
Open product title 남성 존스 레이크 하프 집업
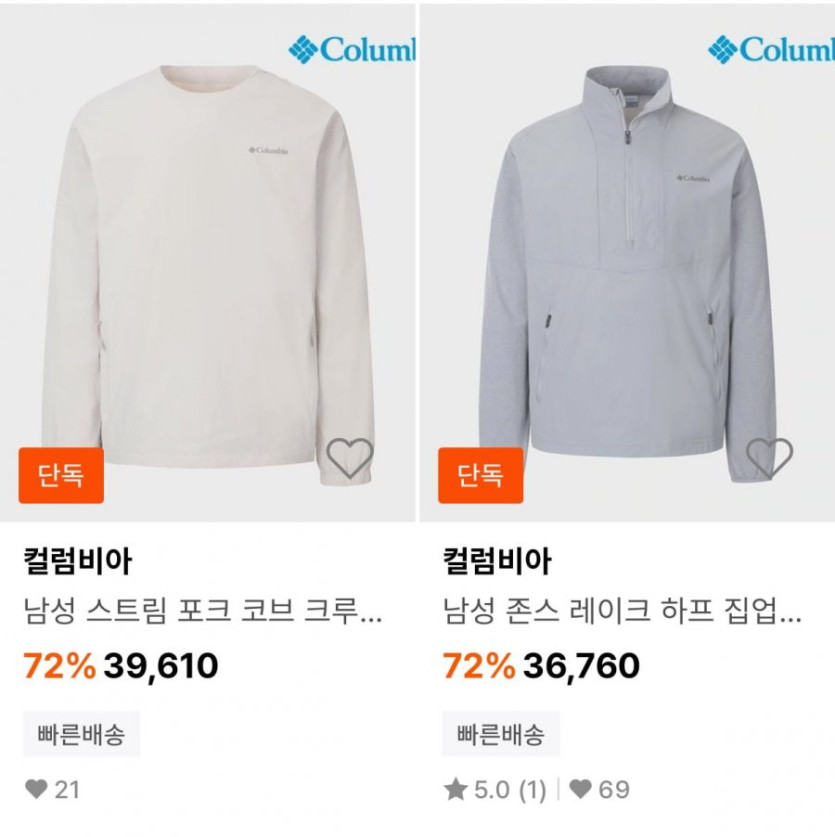(622, 611)
